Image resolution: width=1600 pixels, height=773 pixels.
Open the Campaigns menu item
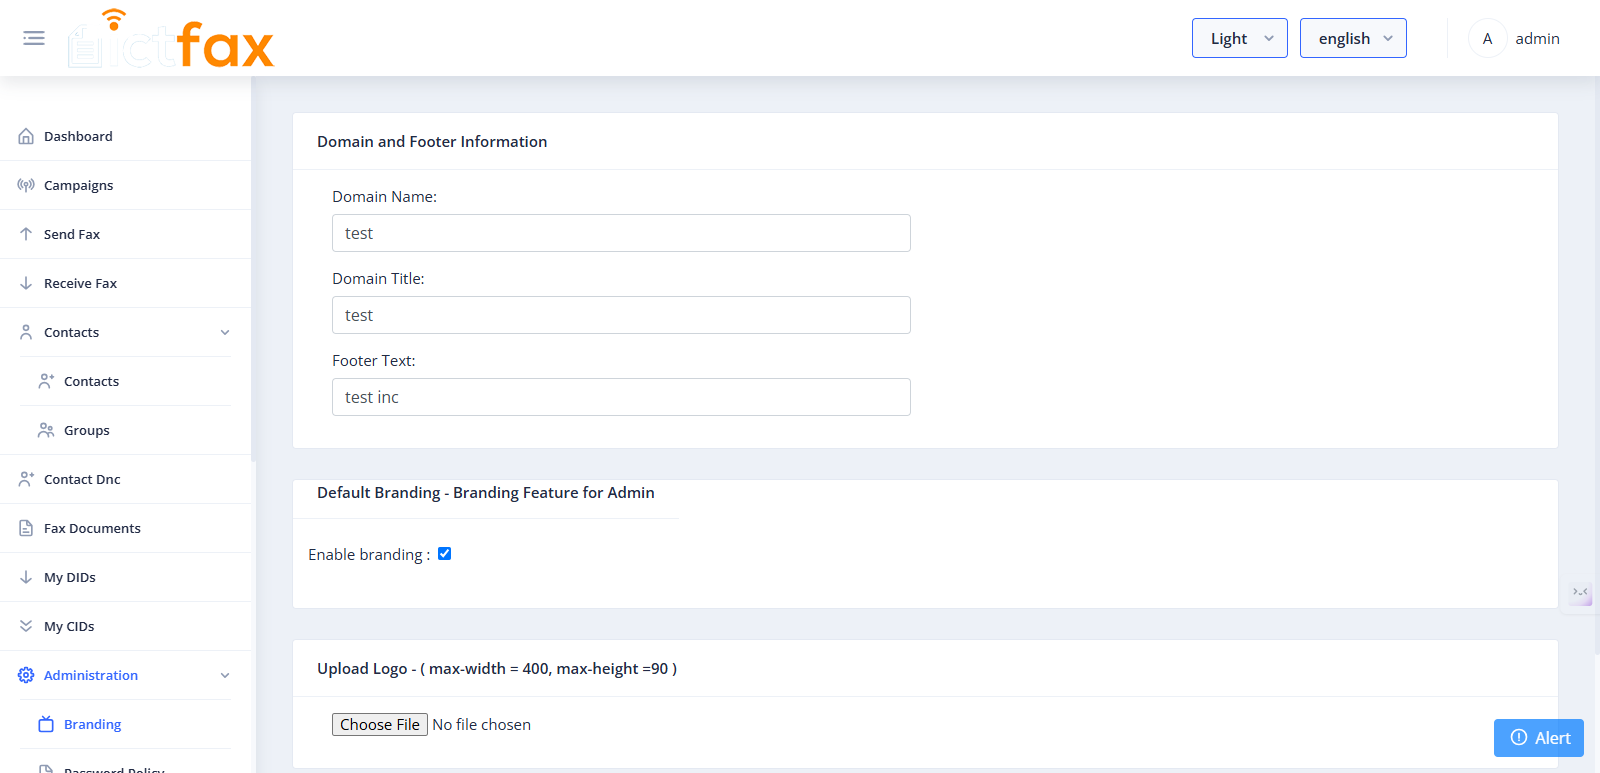[x=125, y=185]
